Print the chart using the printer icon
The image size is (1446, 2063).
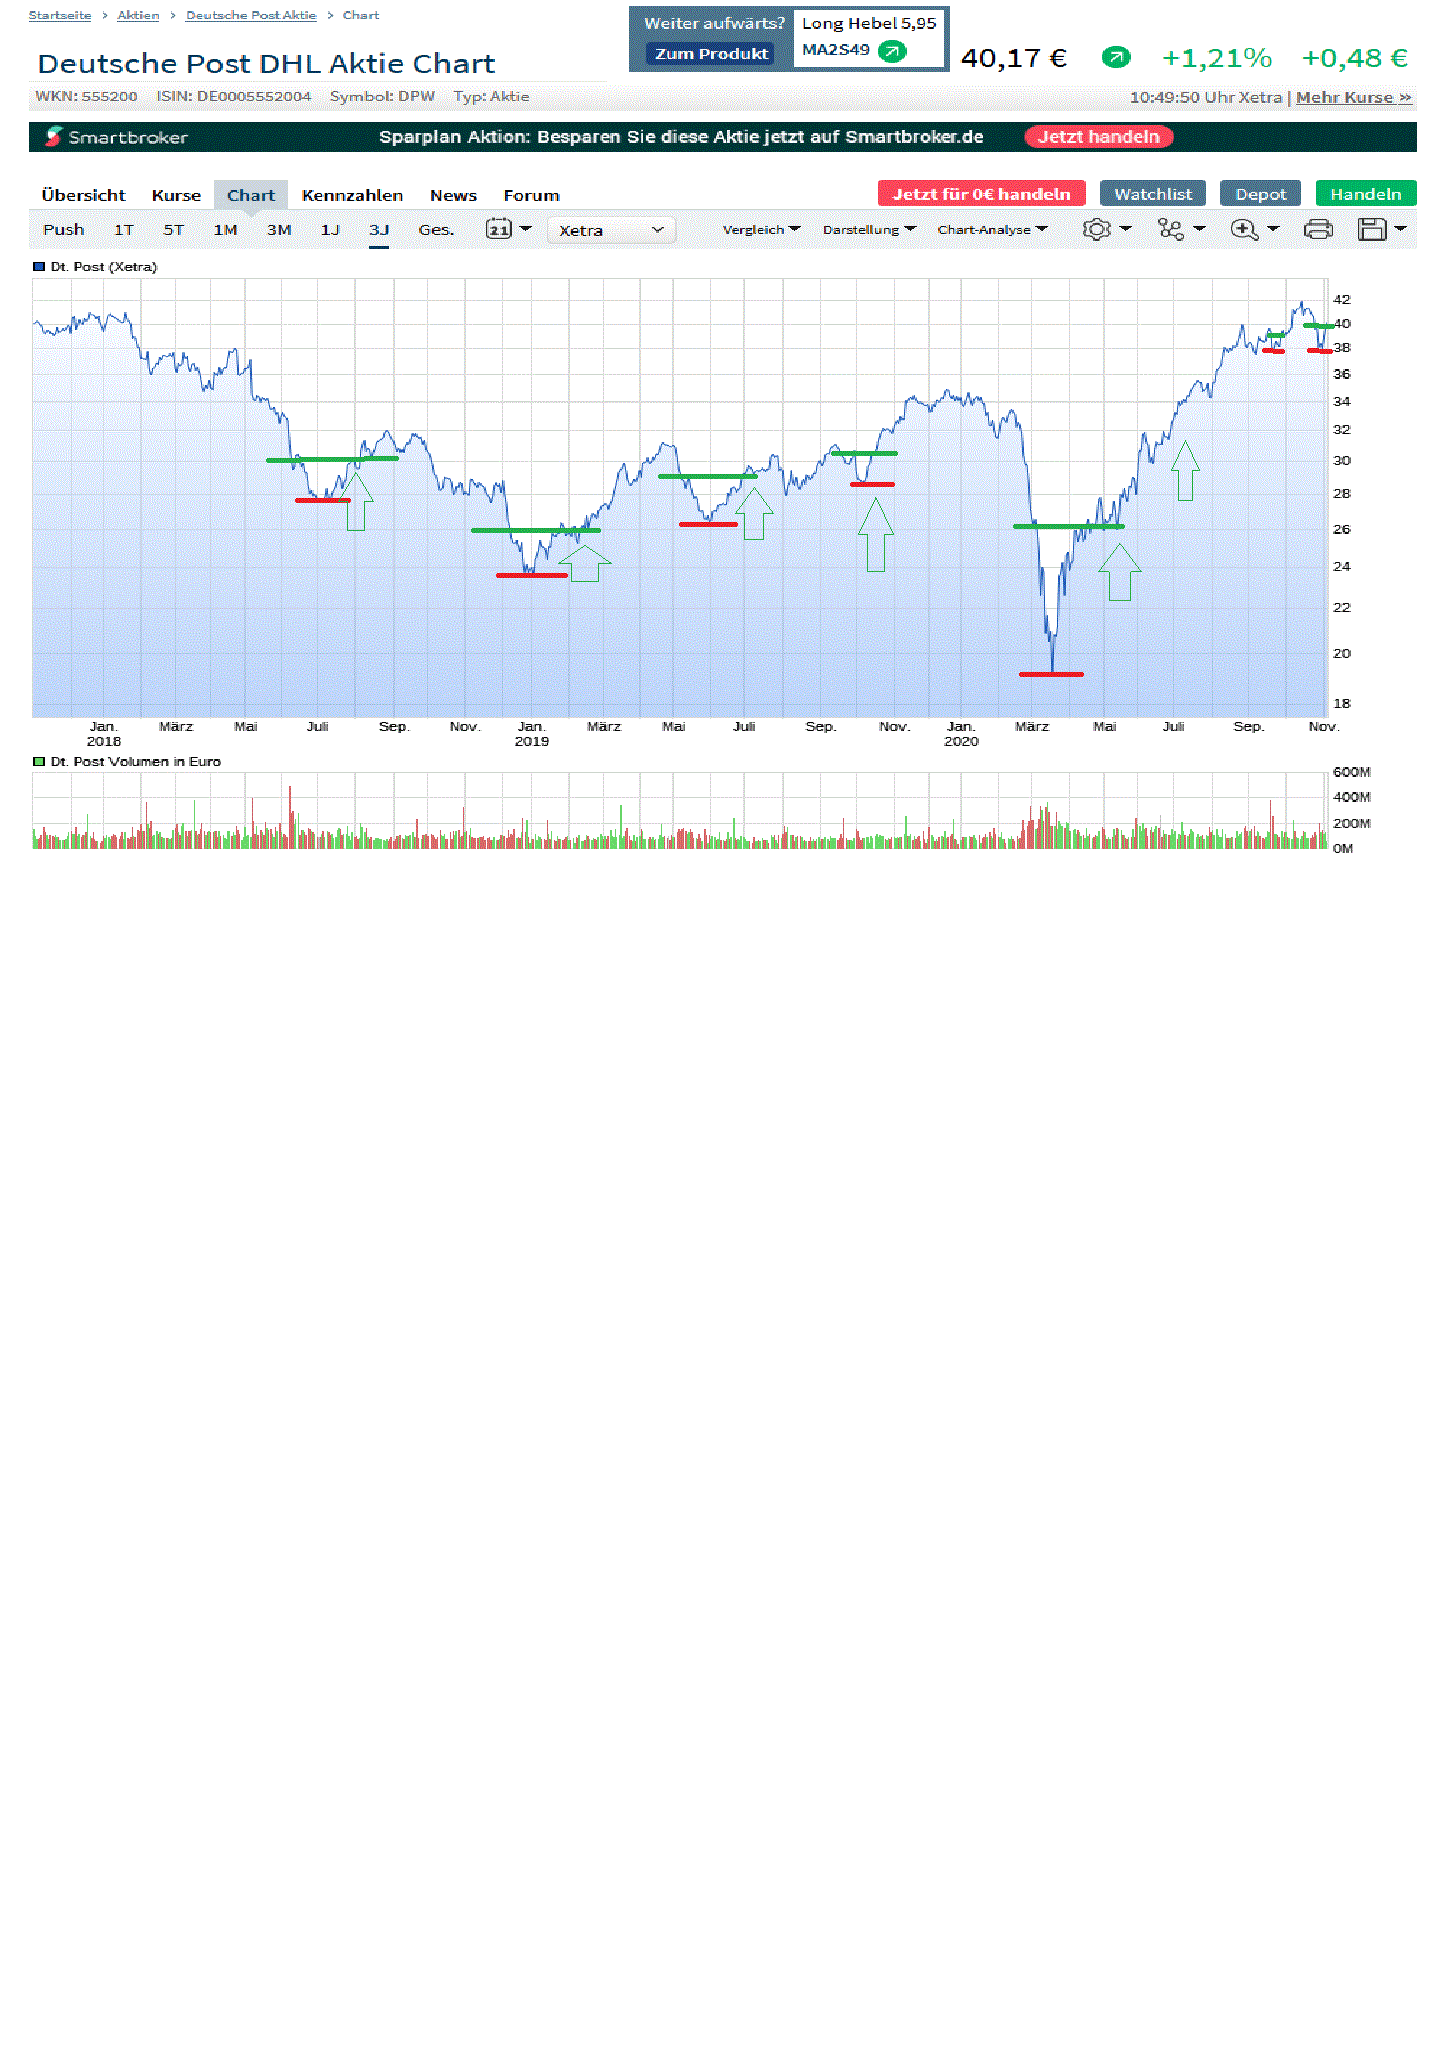(x=1318, y=229)
